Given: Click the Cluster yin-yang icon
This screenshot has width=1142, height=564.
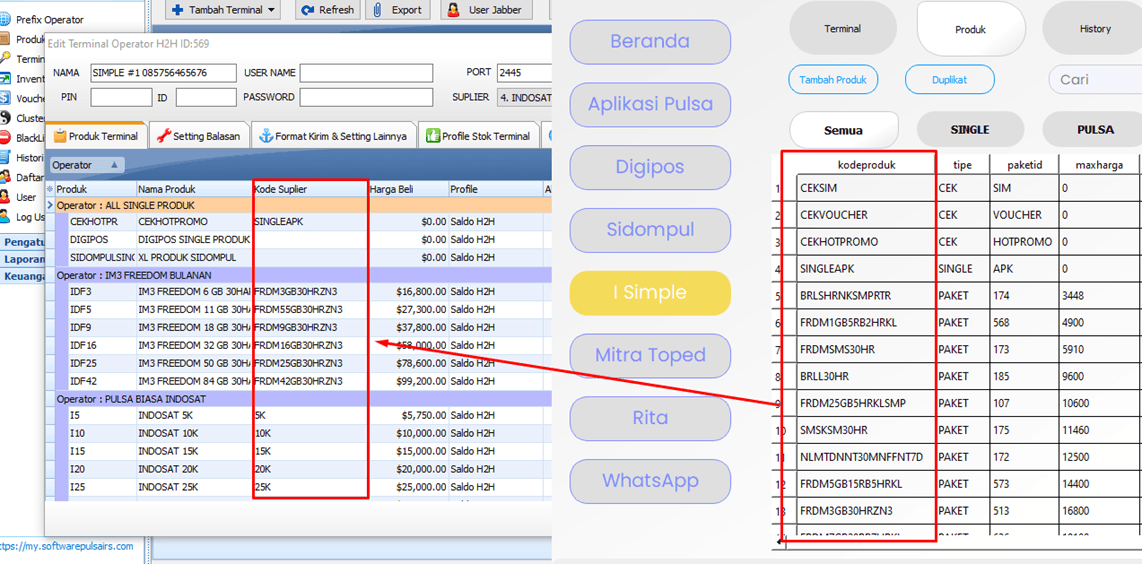Looking at the screenshot, I should click(x=5, y=118).
